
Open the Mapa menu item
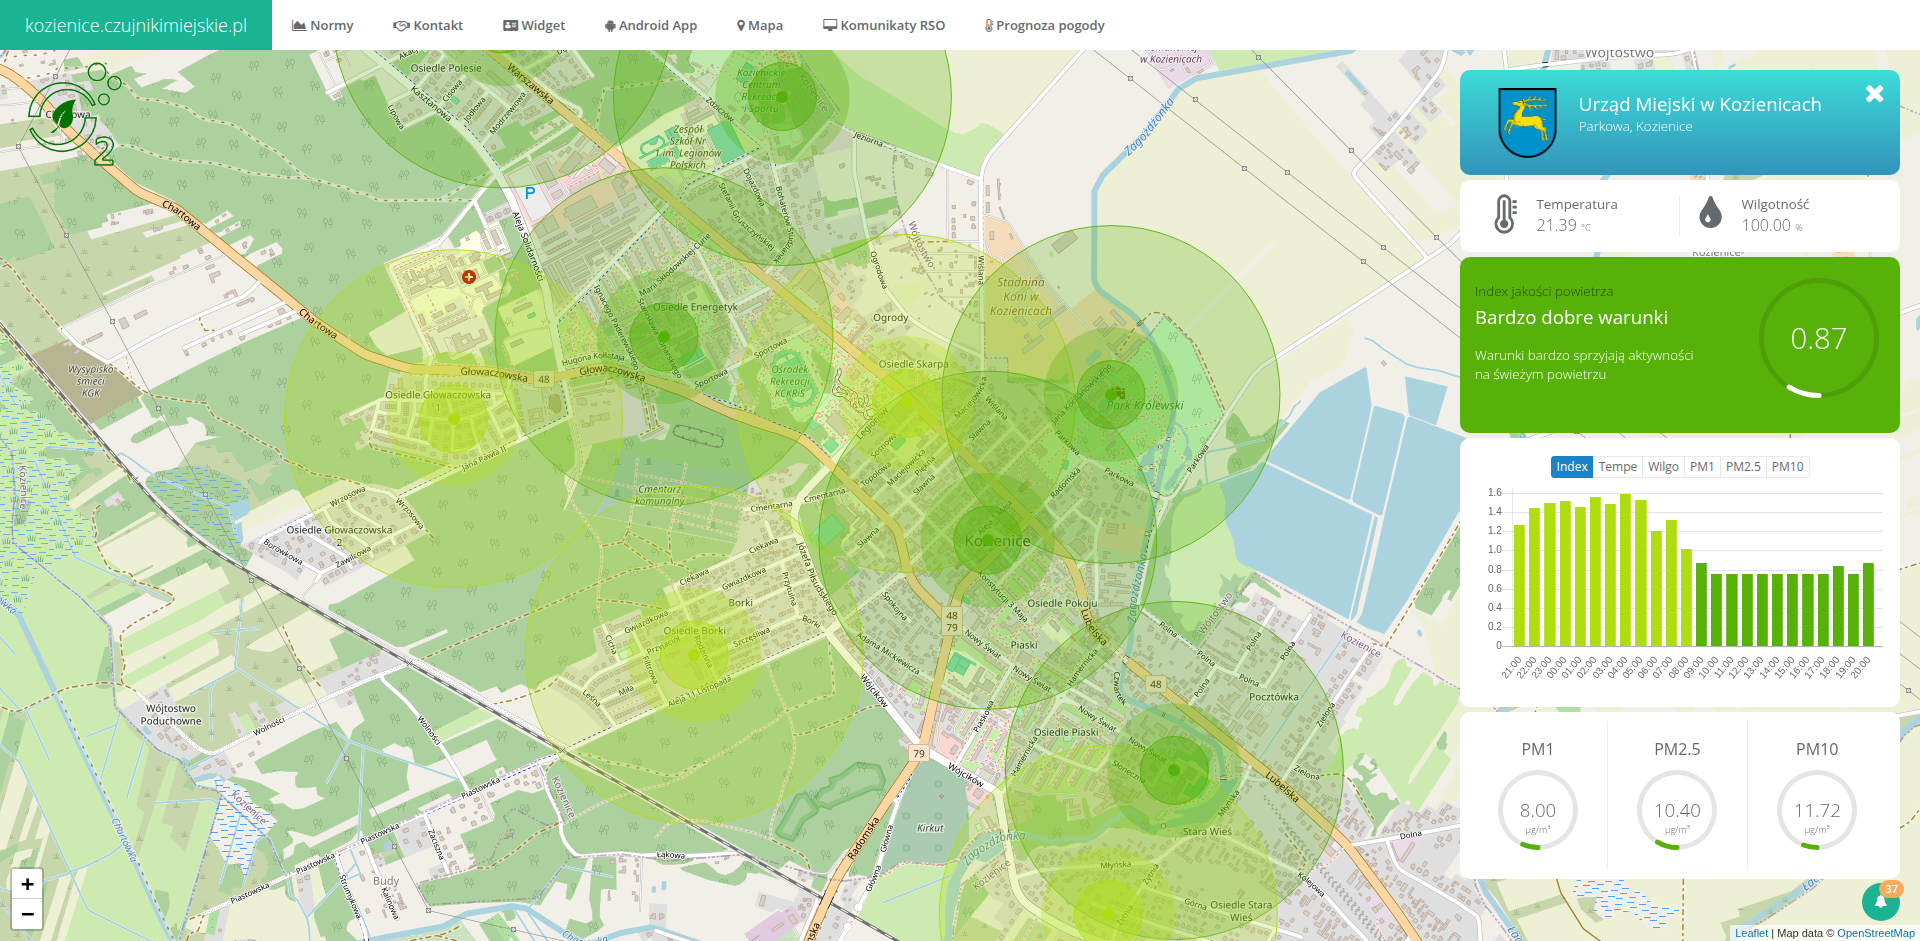760,25
